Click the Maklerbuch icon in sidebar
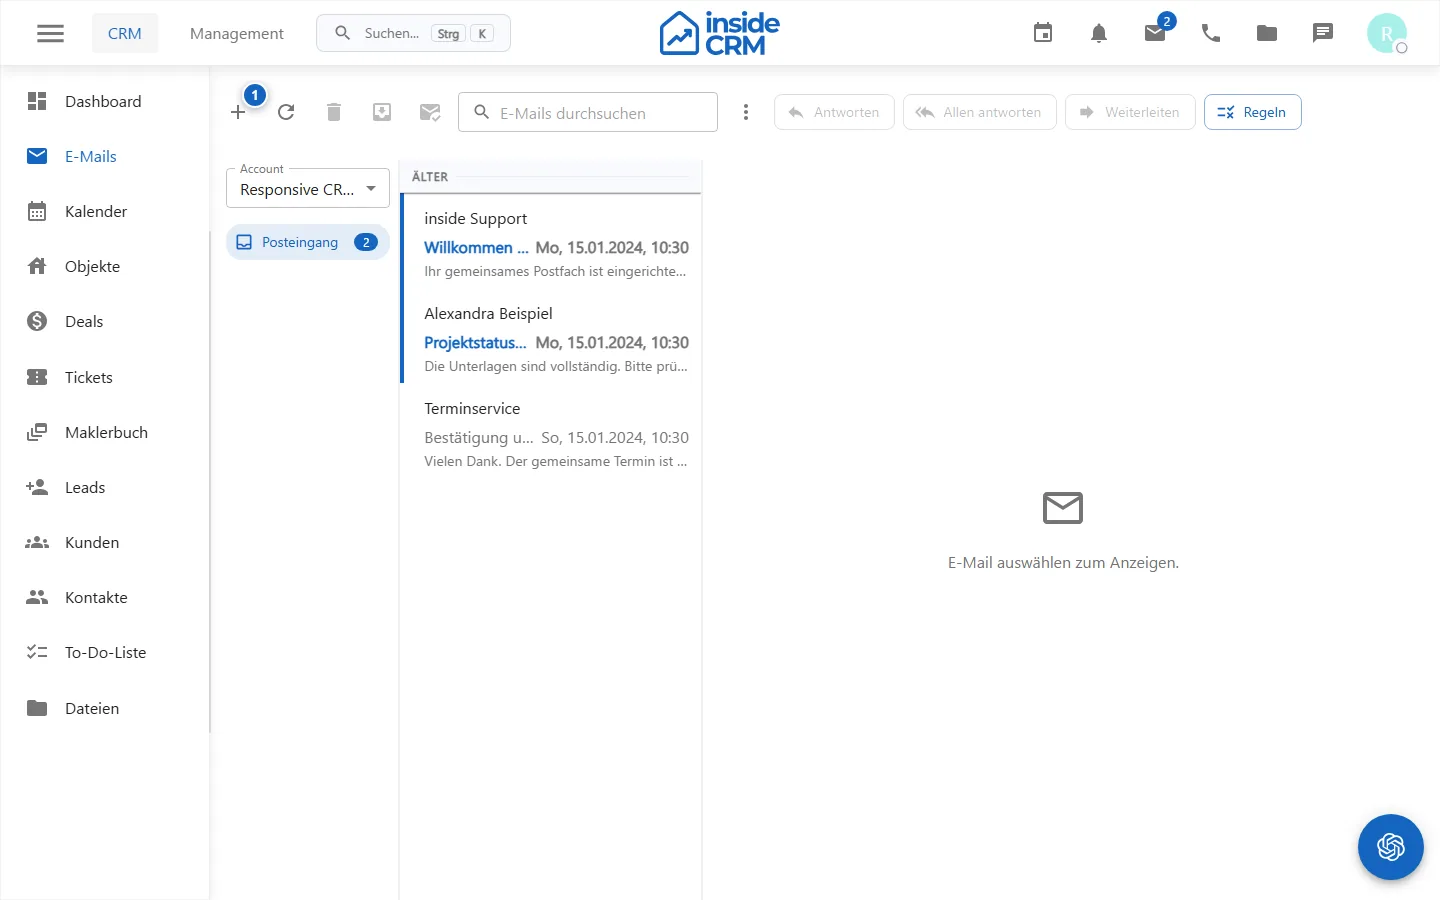 (37, 432)
